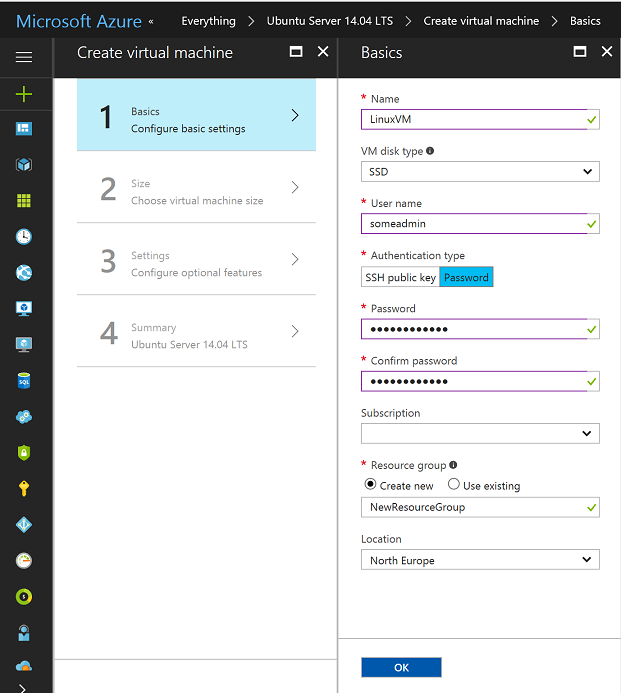Open gray Virtual machines (classic) monitor icon
Screen dimensions: 621x693
24,344
